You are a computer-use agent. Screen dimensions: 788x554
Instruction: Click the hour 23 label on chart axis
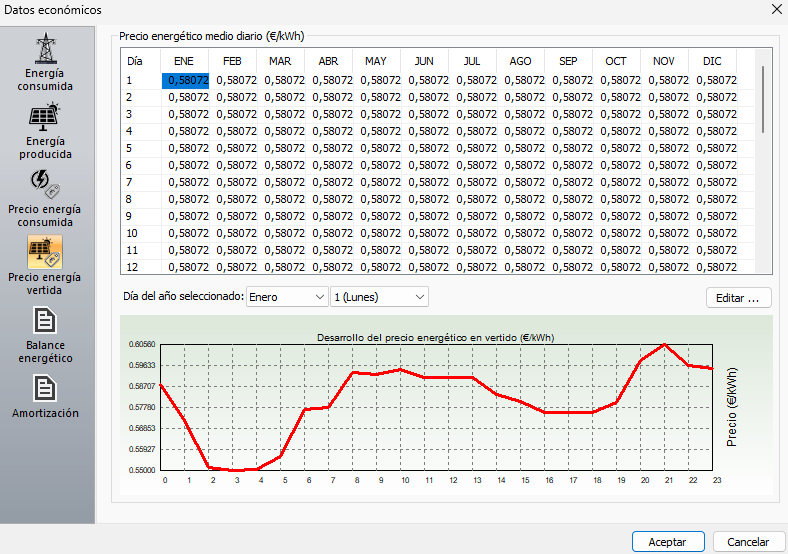click(717, 480)
